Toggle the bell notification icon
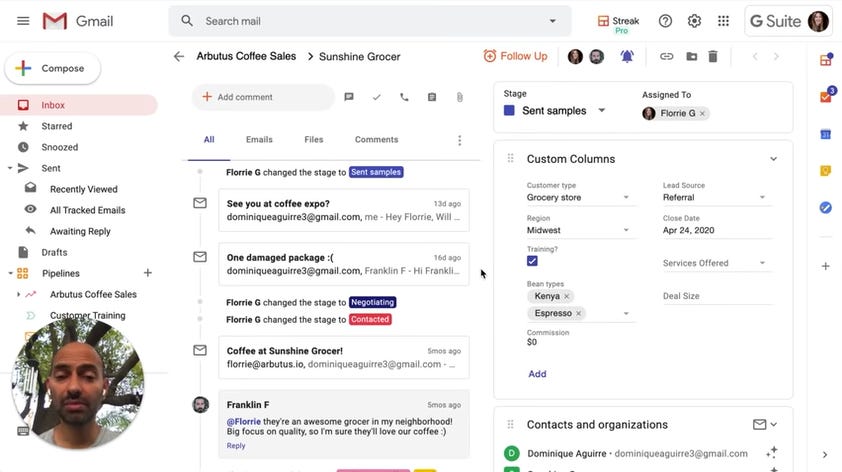This screenshot has height=472, width=842. pos(627,56)
